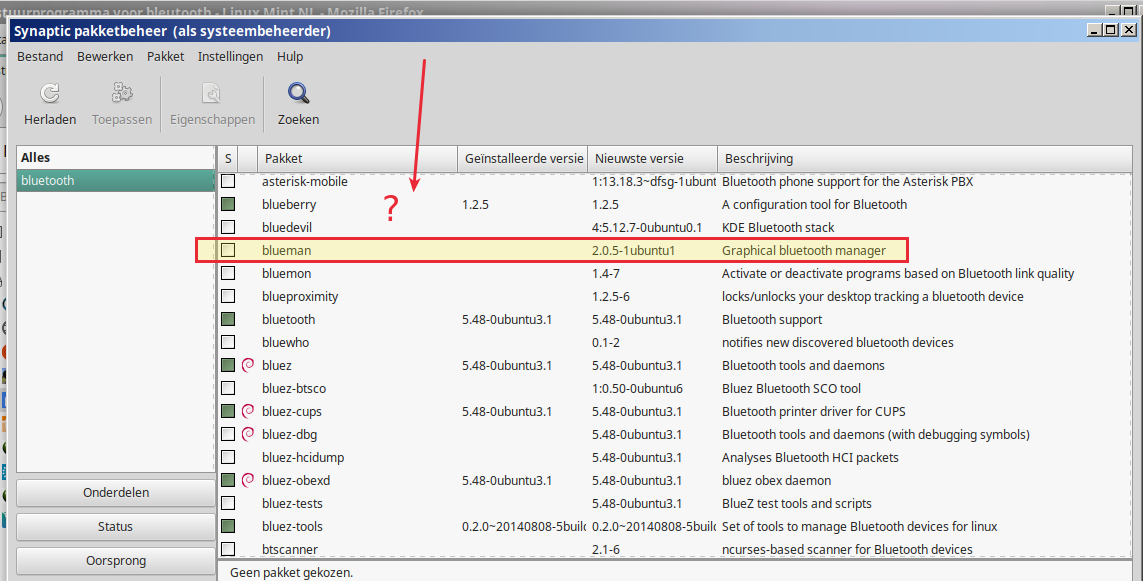
Task: Mark the blueman package checkbox
Action: tap(228, 250)
